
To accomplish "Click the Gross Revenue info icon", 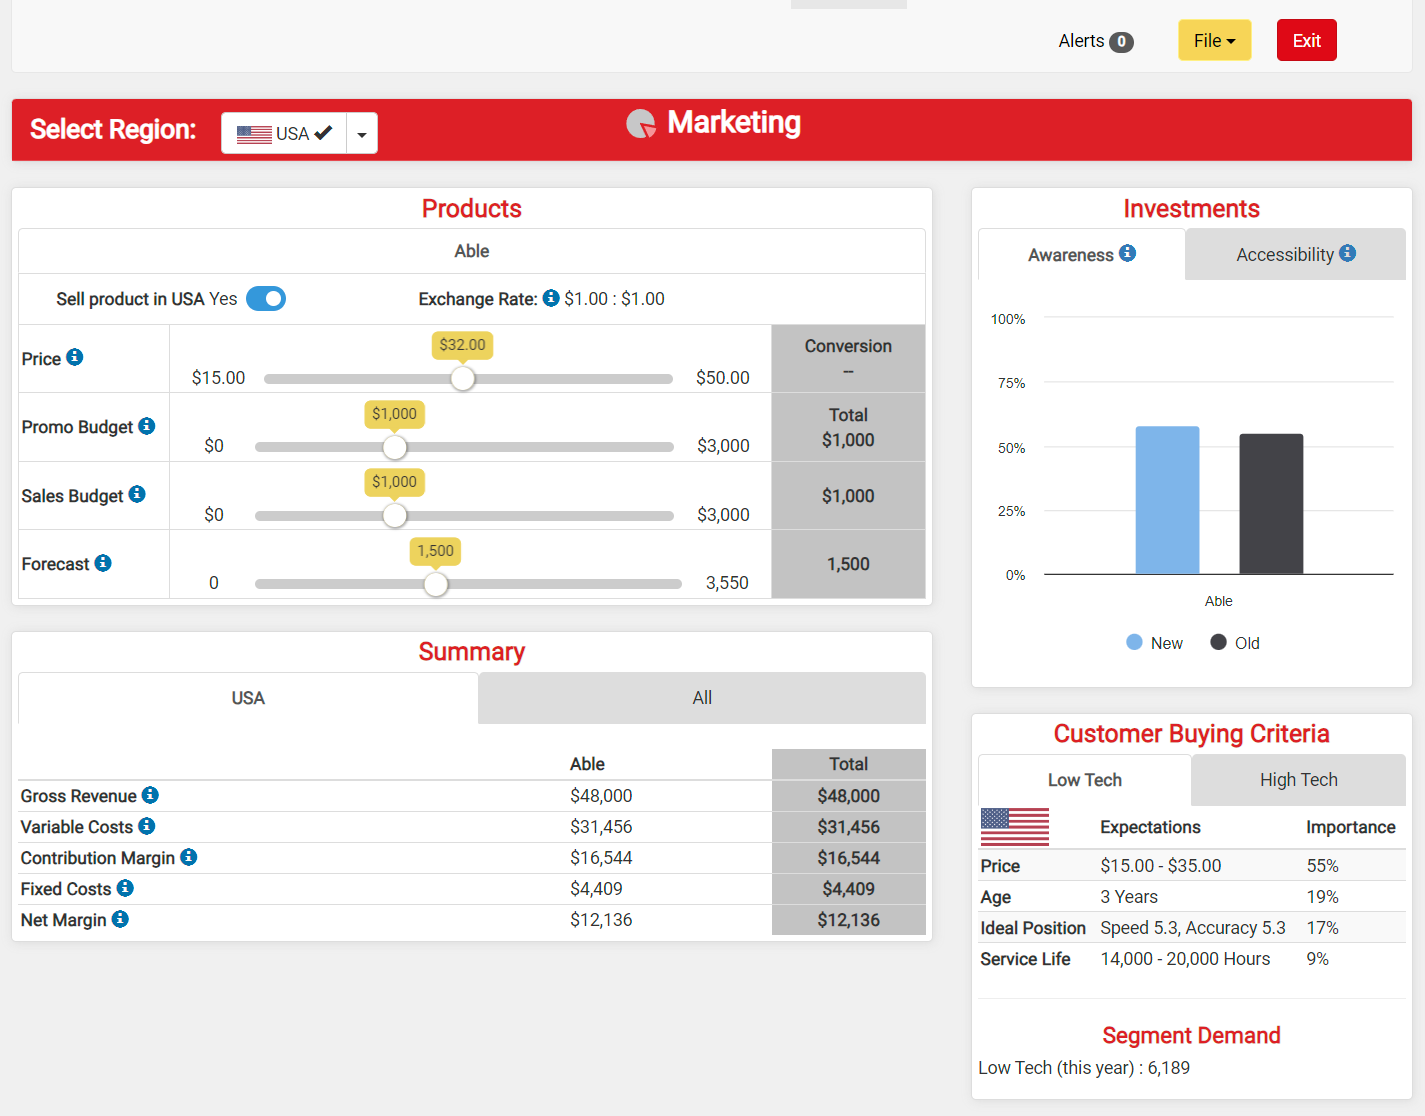I will tap(150, 795).
